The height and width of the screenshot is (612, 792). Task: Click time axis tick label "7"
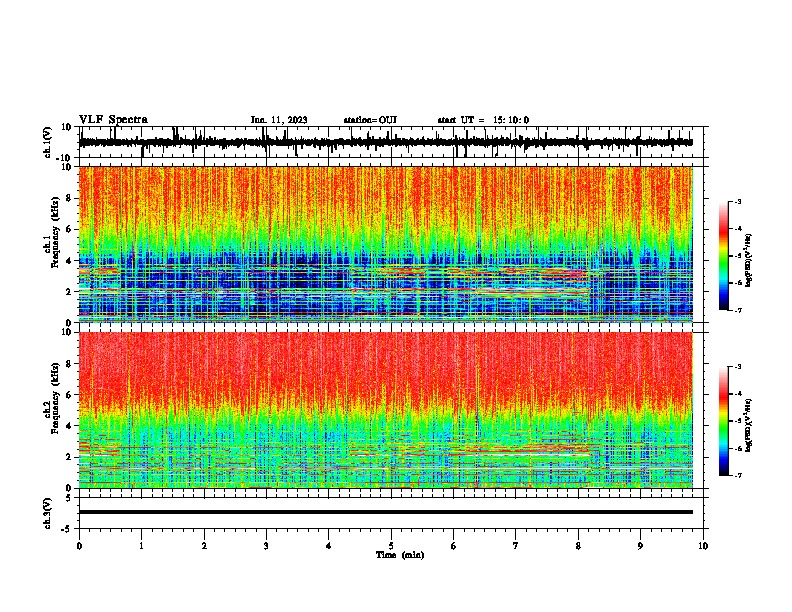pyautogui.click(x=516, y=546)
